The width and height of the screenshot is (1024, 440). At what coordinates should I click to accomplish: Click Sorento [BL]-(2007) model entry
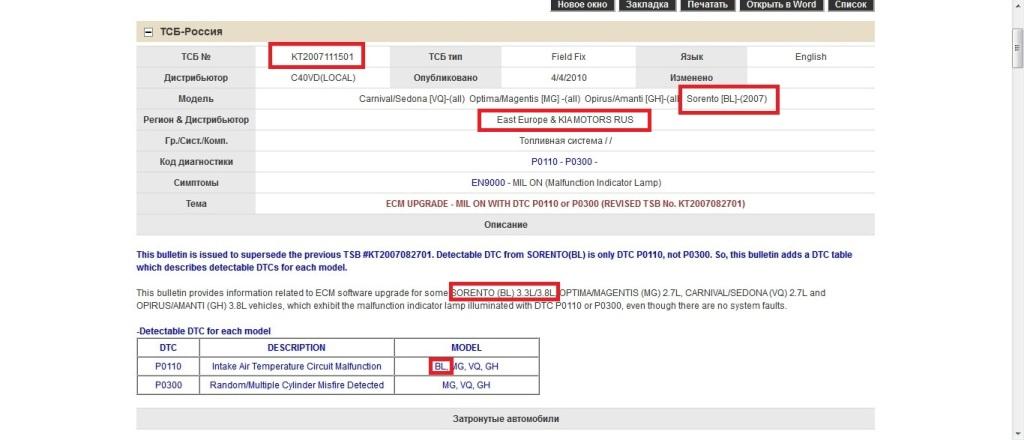(x=729, y=99)
